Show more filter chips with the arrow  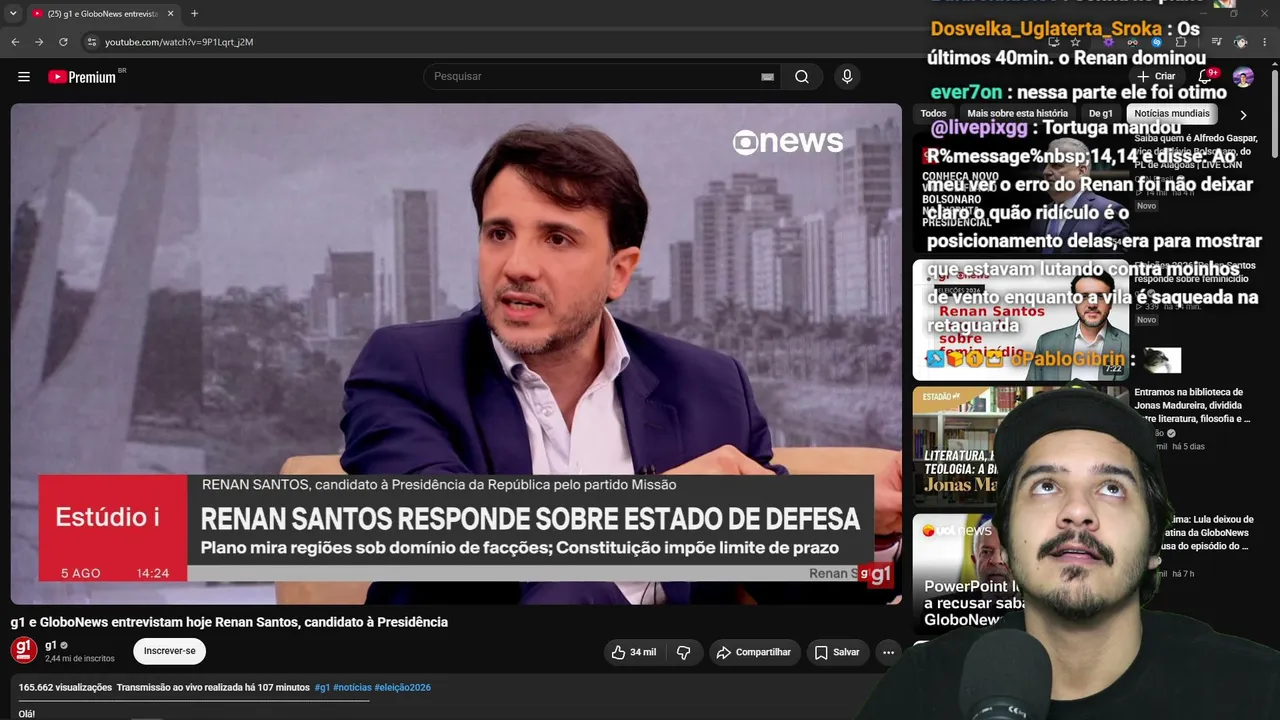(1243, 115)
